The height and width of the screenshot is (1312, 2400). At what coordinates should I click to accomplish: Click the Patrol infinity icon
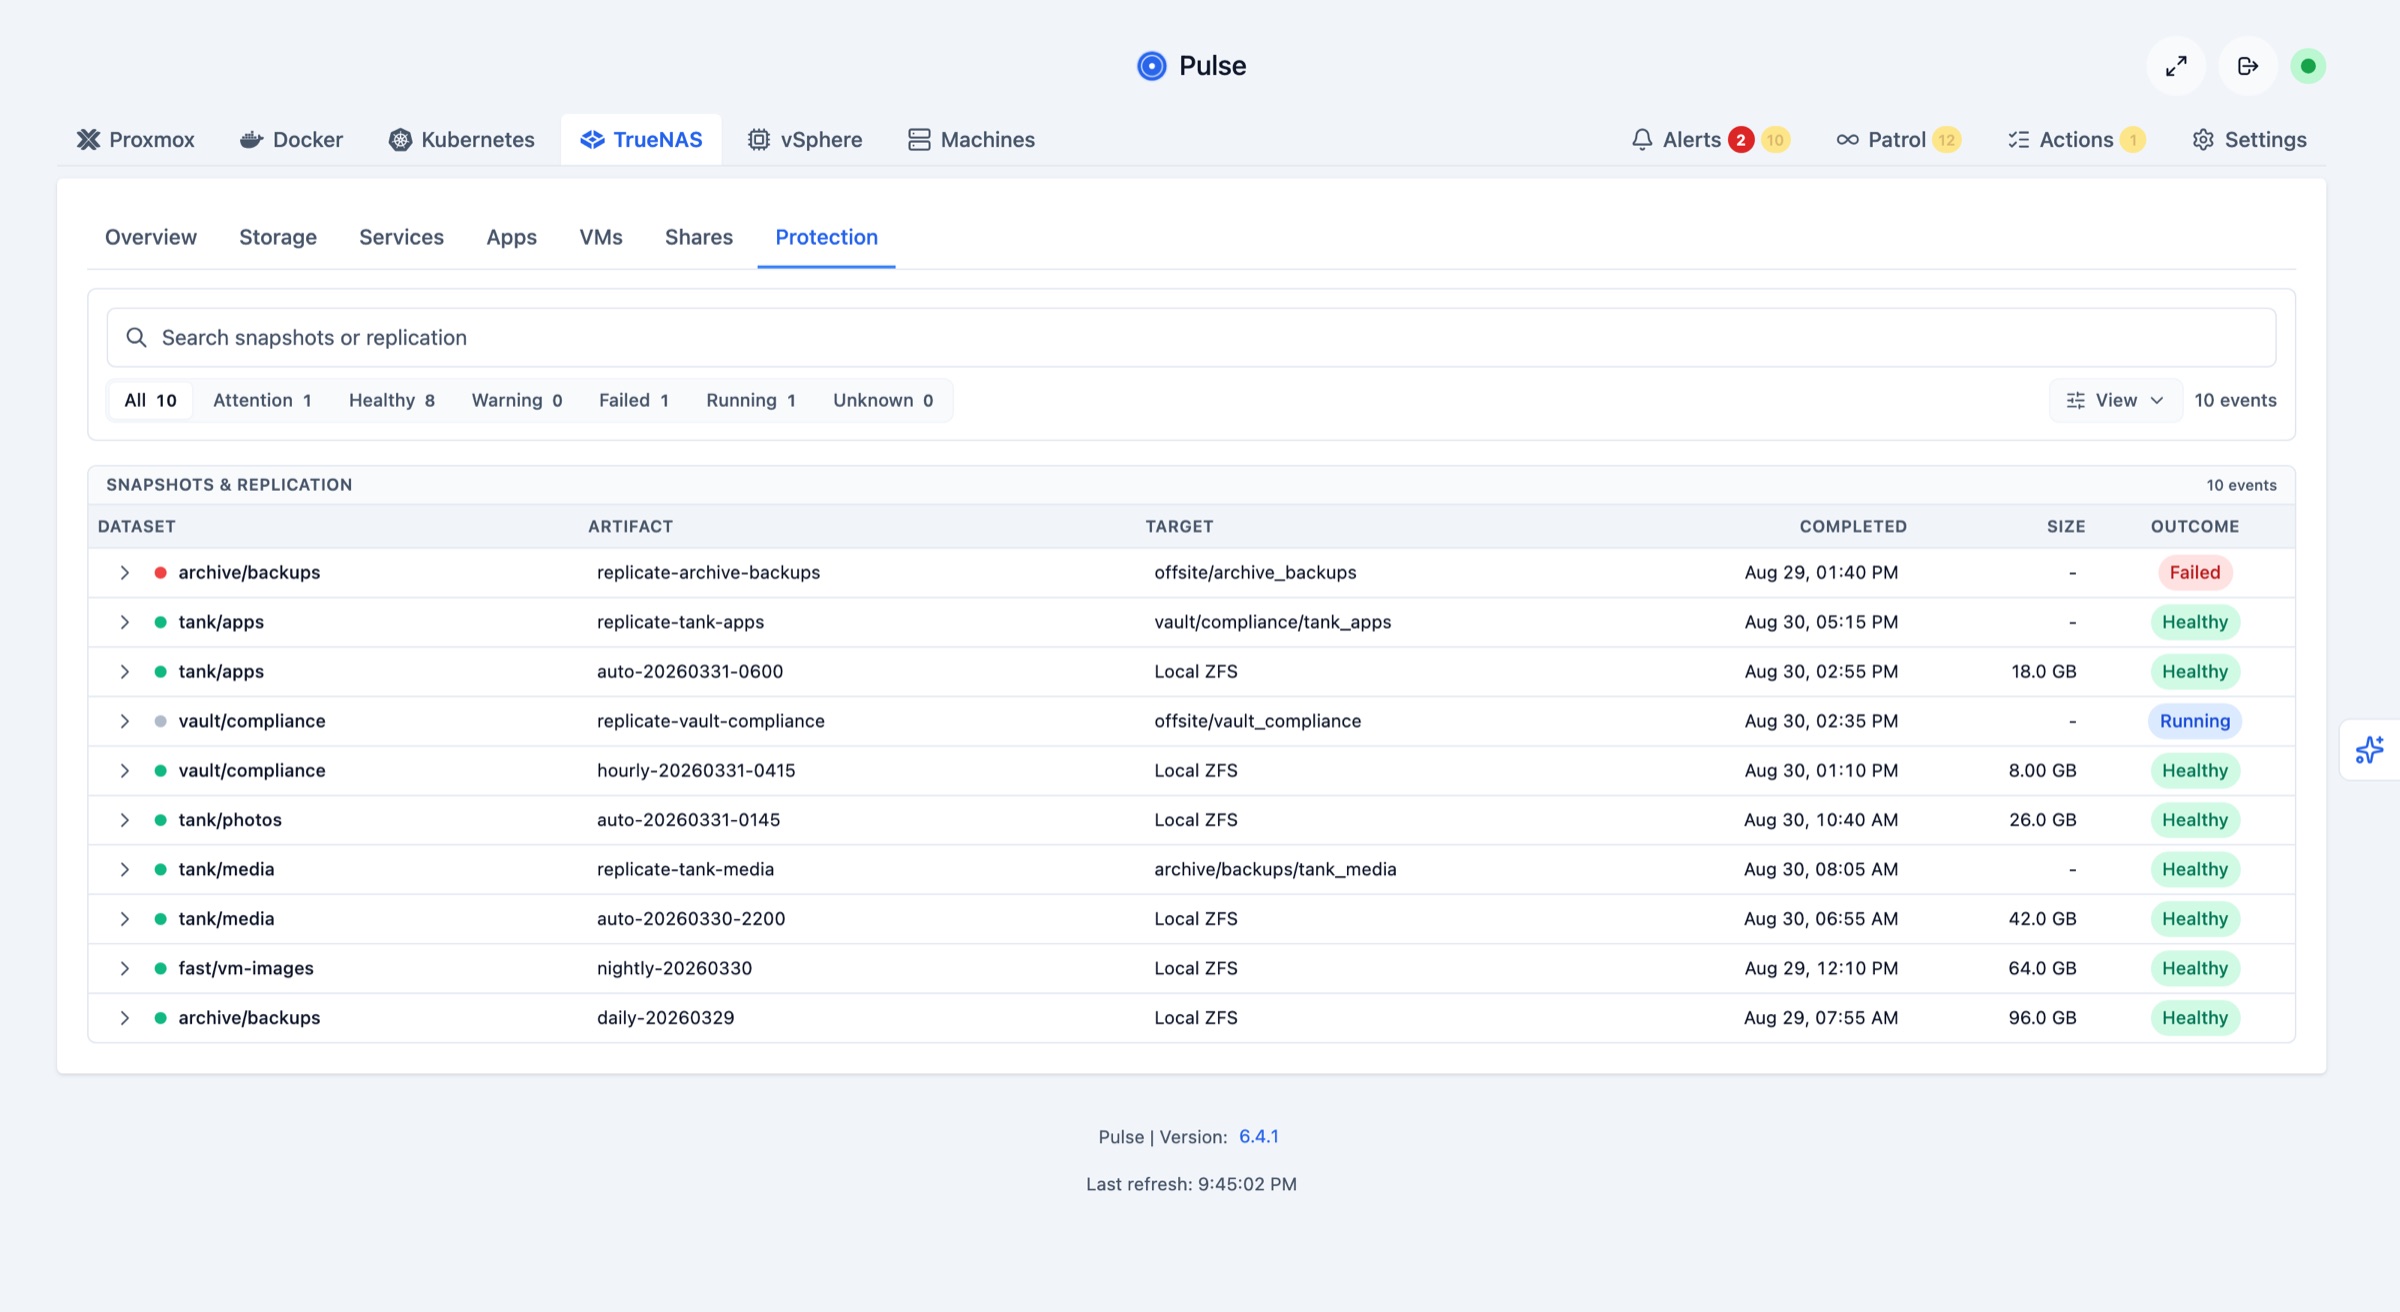1847,140
